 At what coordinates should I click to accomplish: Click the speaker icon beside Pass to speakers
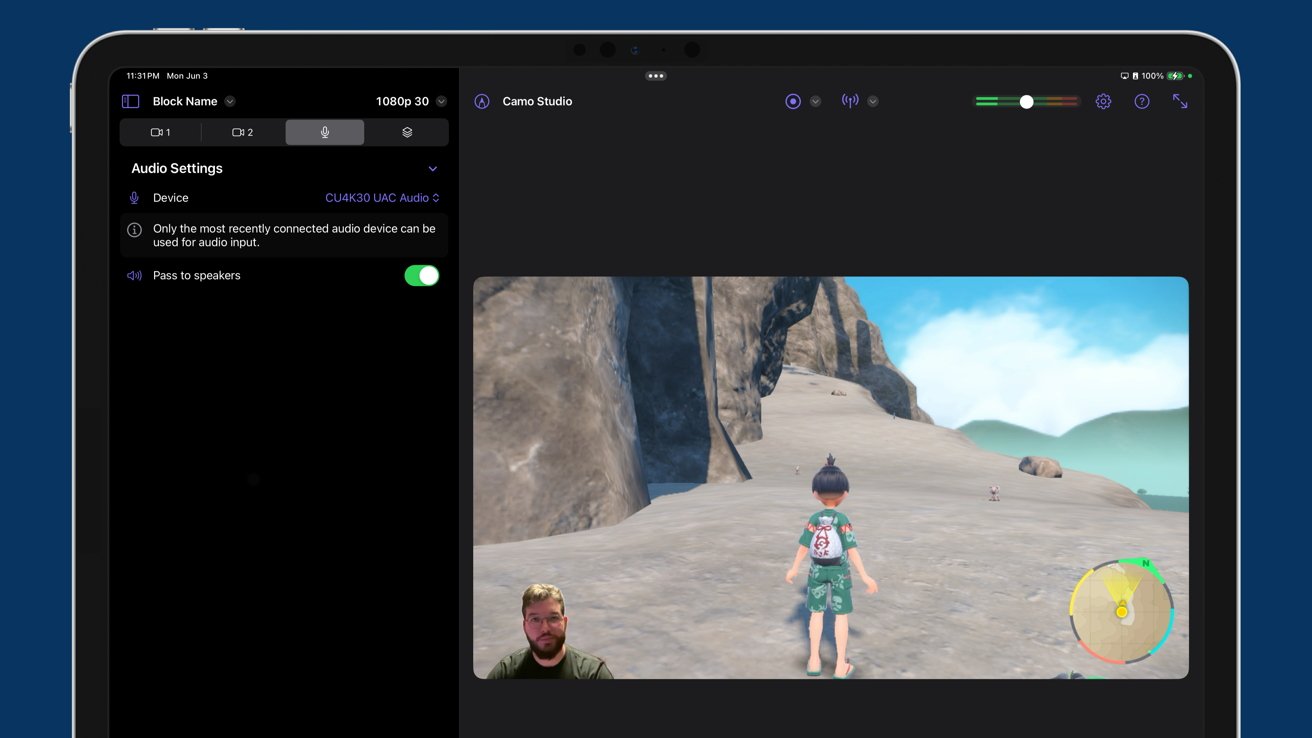pos(134,276)
